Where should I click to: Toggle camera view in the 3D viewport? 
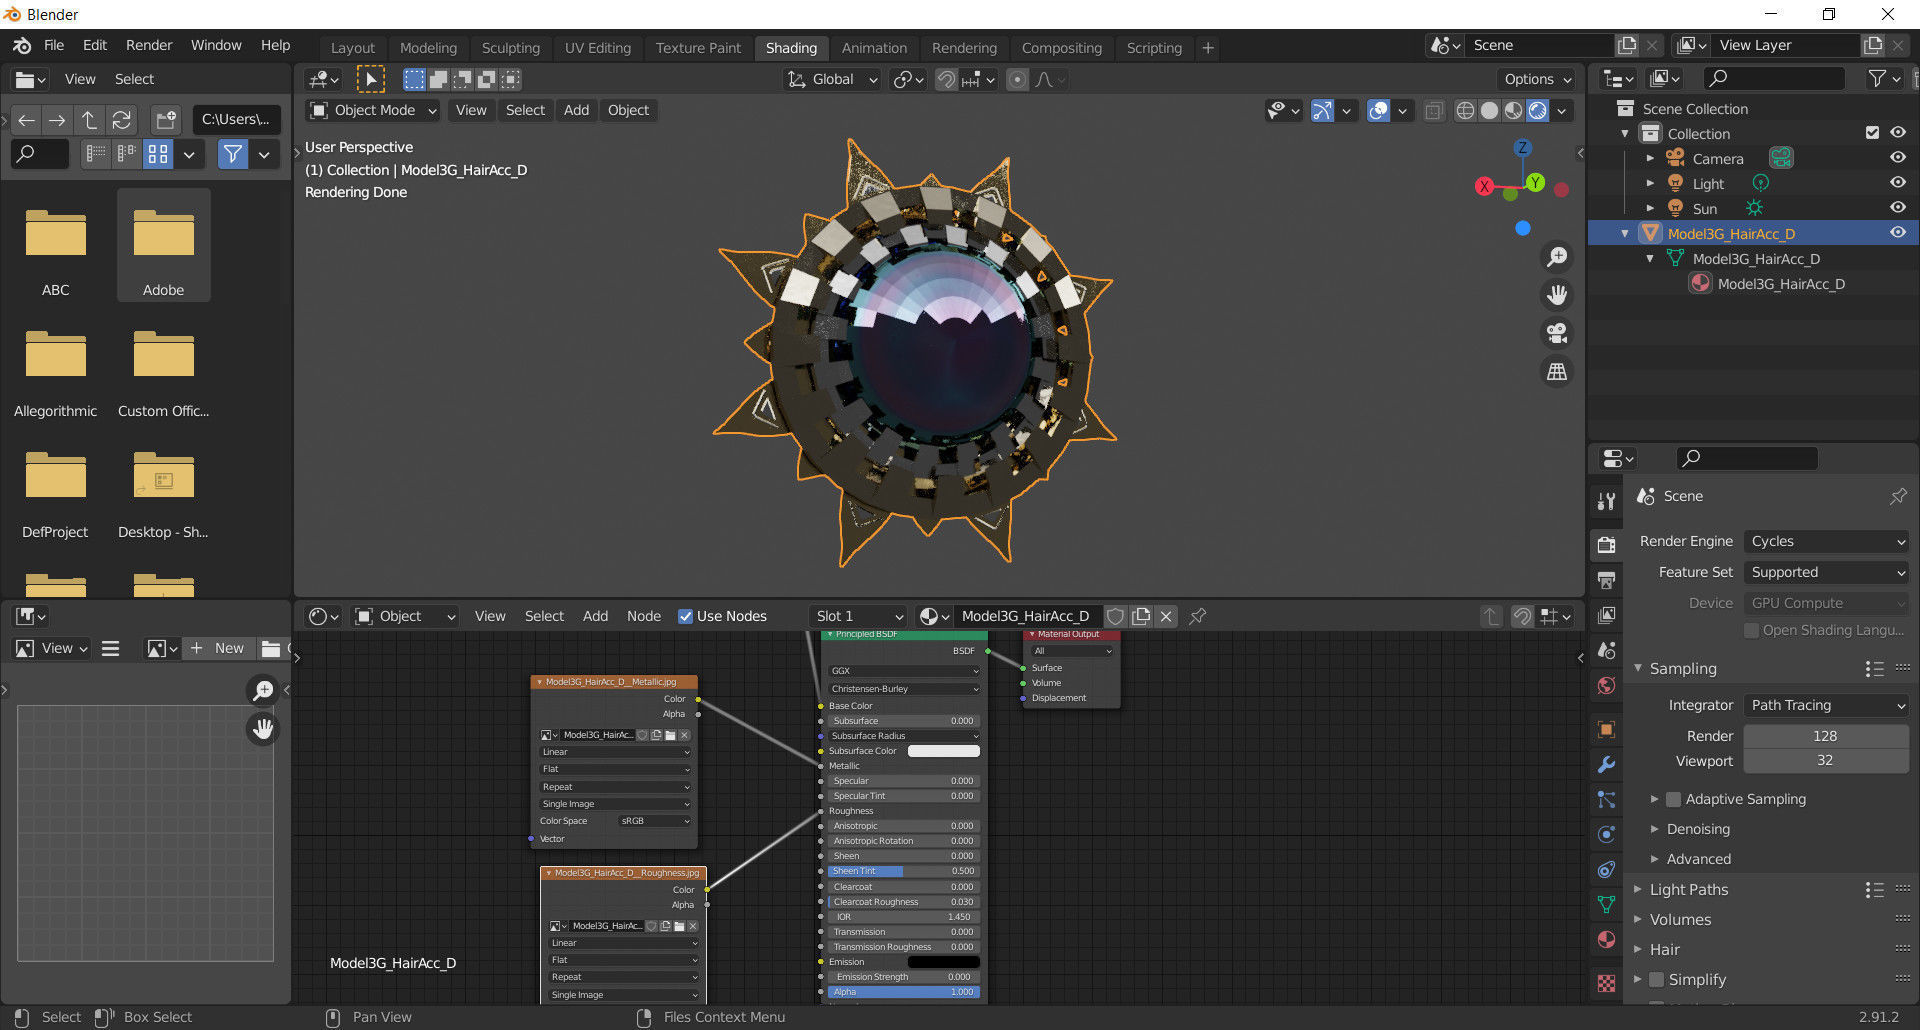1557,333
